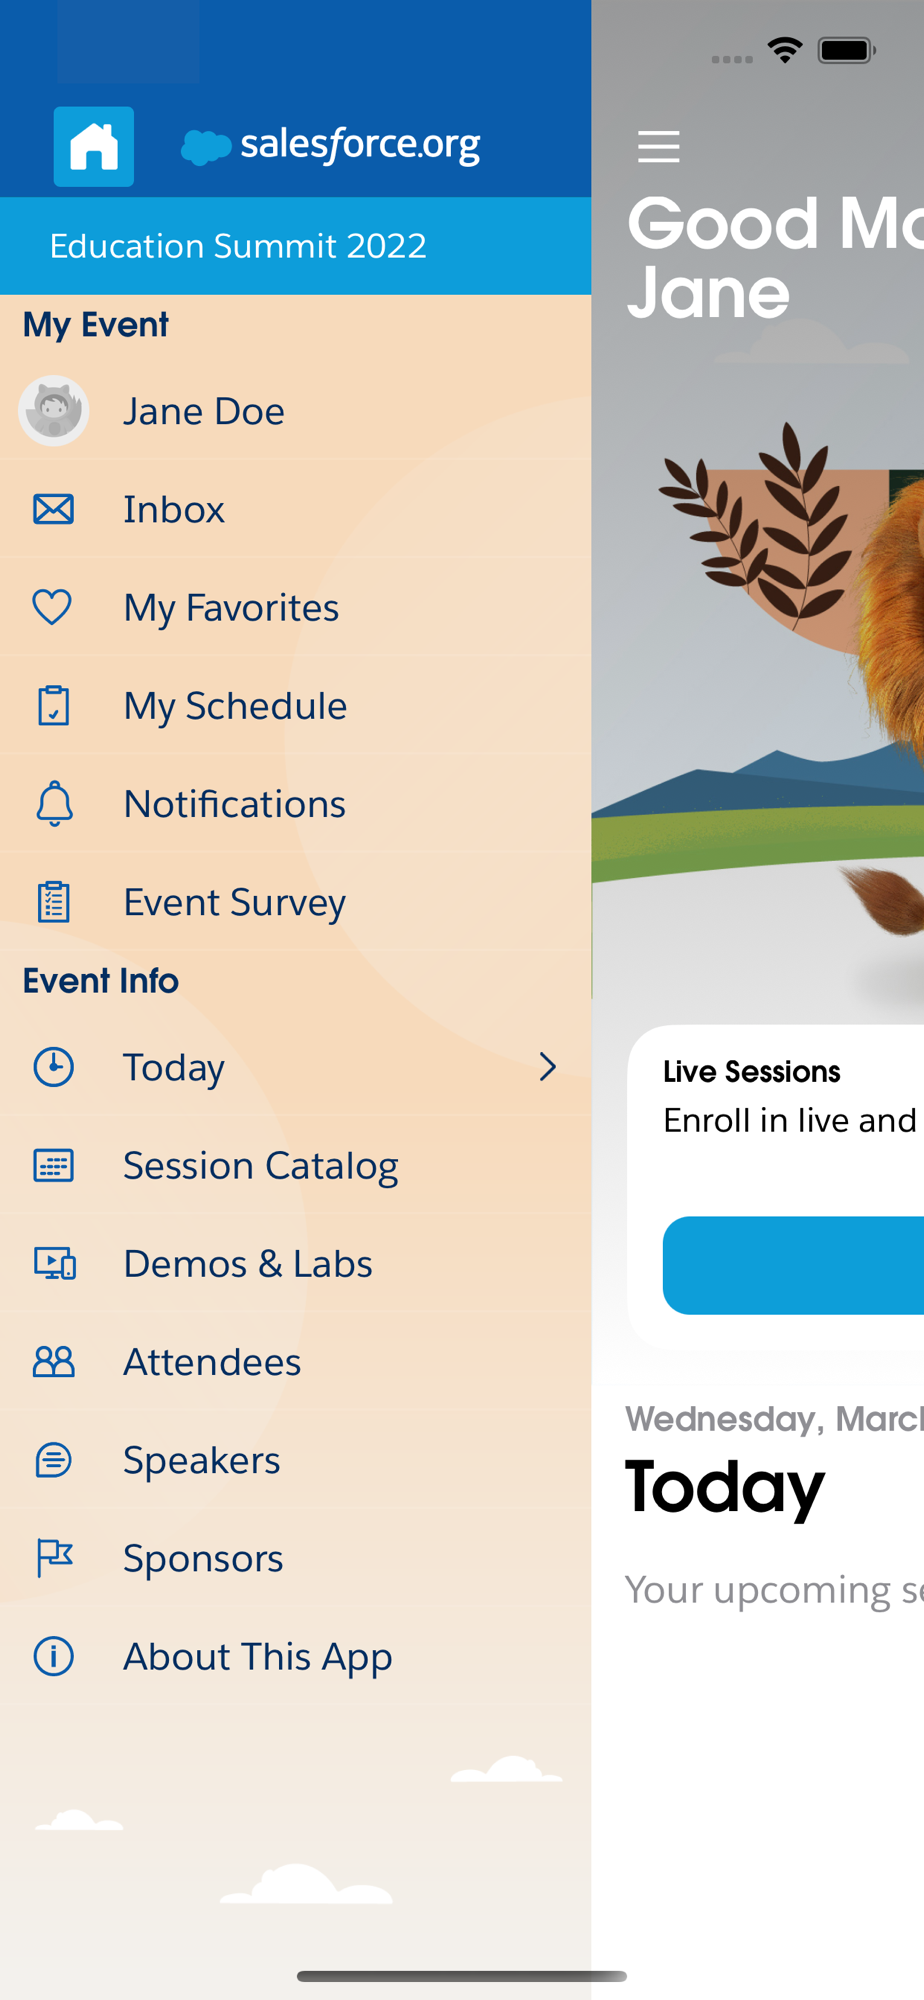Tap the About This App info icon
Viewport: 924px width, 2000px height.
[54, 1656]
